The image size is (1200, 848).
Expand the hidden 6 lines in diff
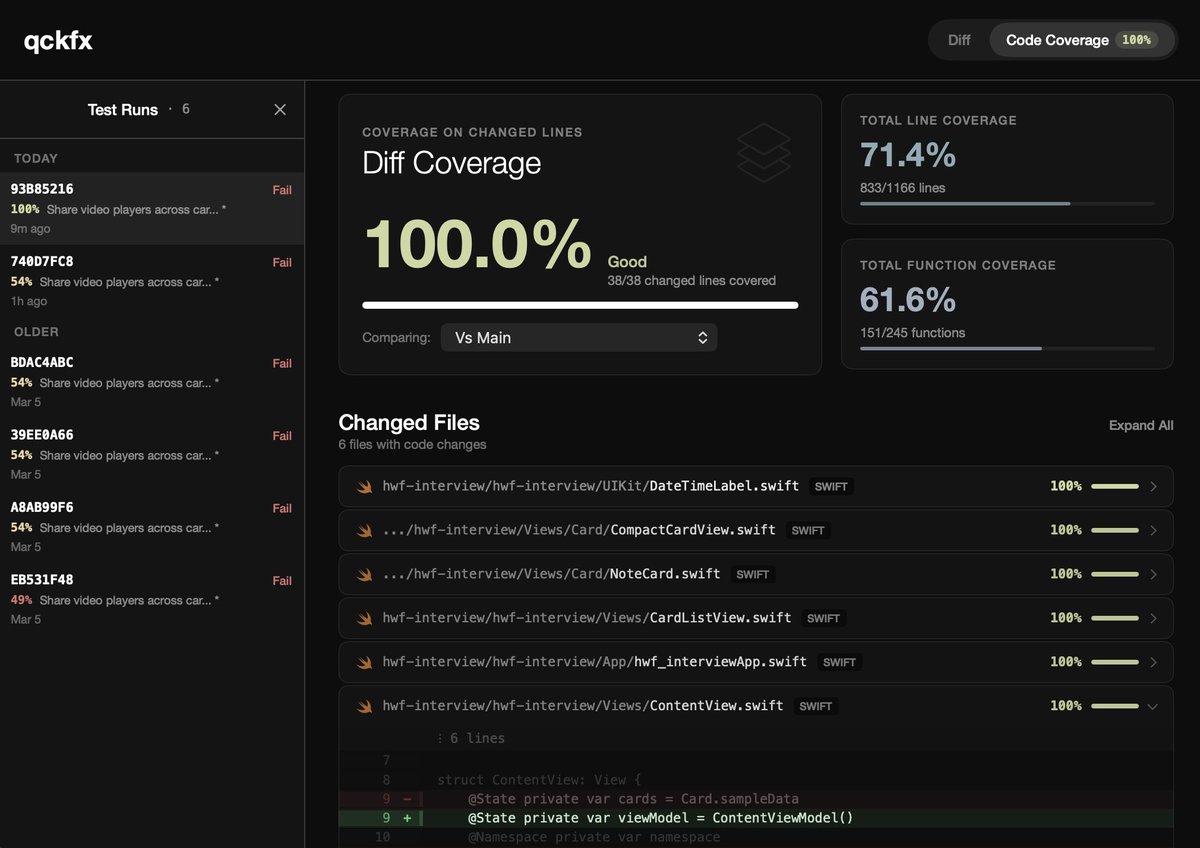click(471, 738)
